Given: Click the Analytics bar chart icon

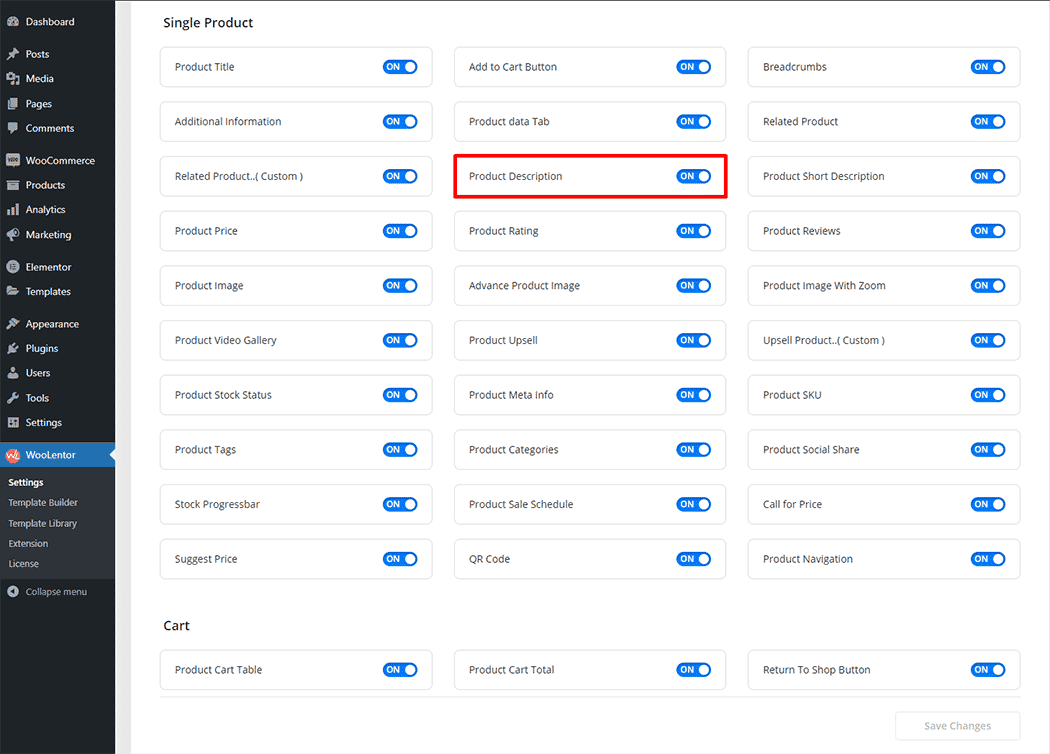Looking at the screenshot, I should (12, 210).
